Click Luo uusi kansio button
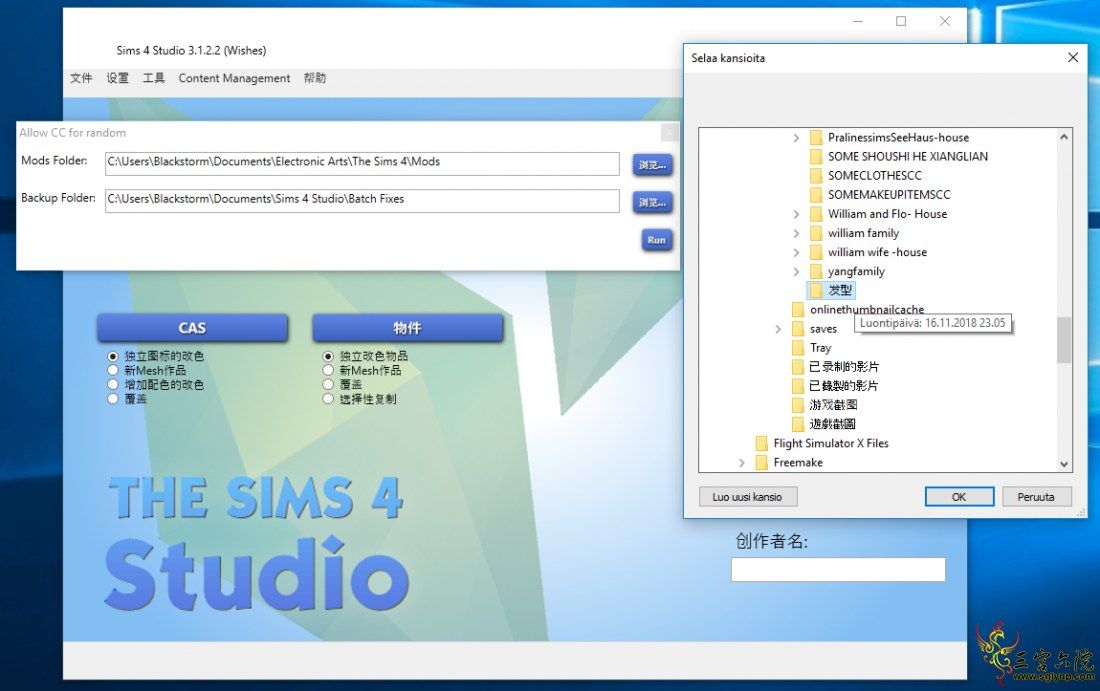This screenshot has height=691, width=1100. pyautogui.click(x=748, y=497)
